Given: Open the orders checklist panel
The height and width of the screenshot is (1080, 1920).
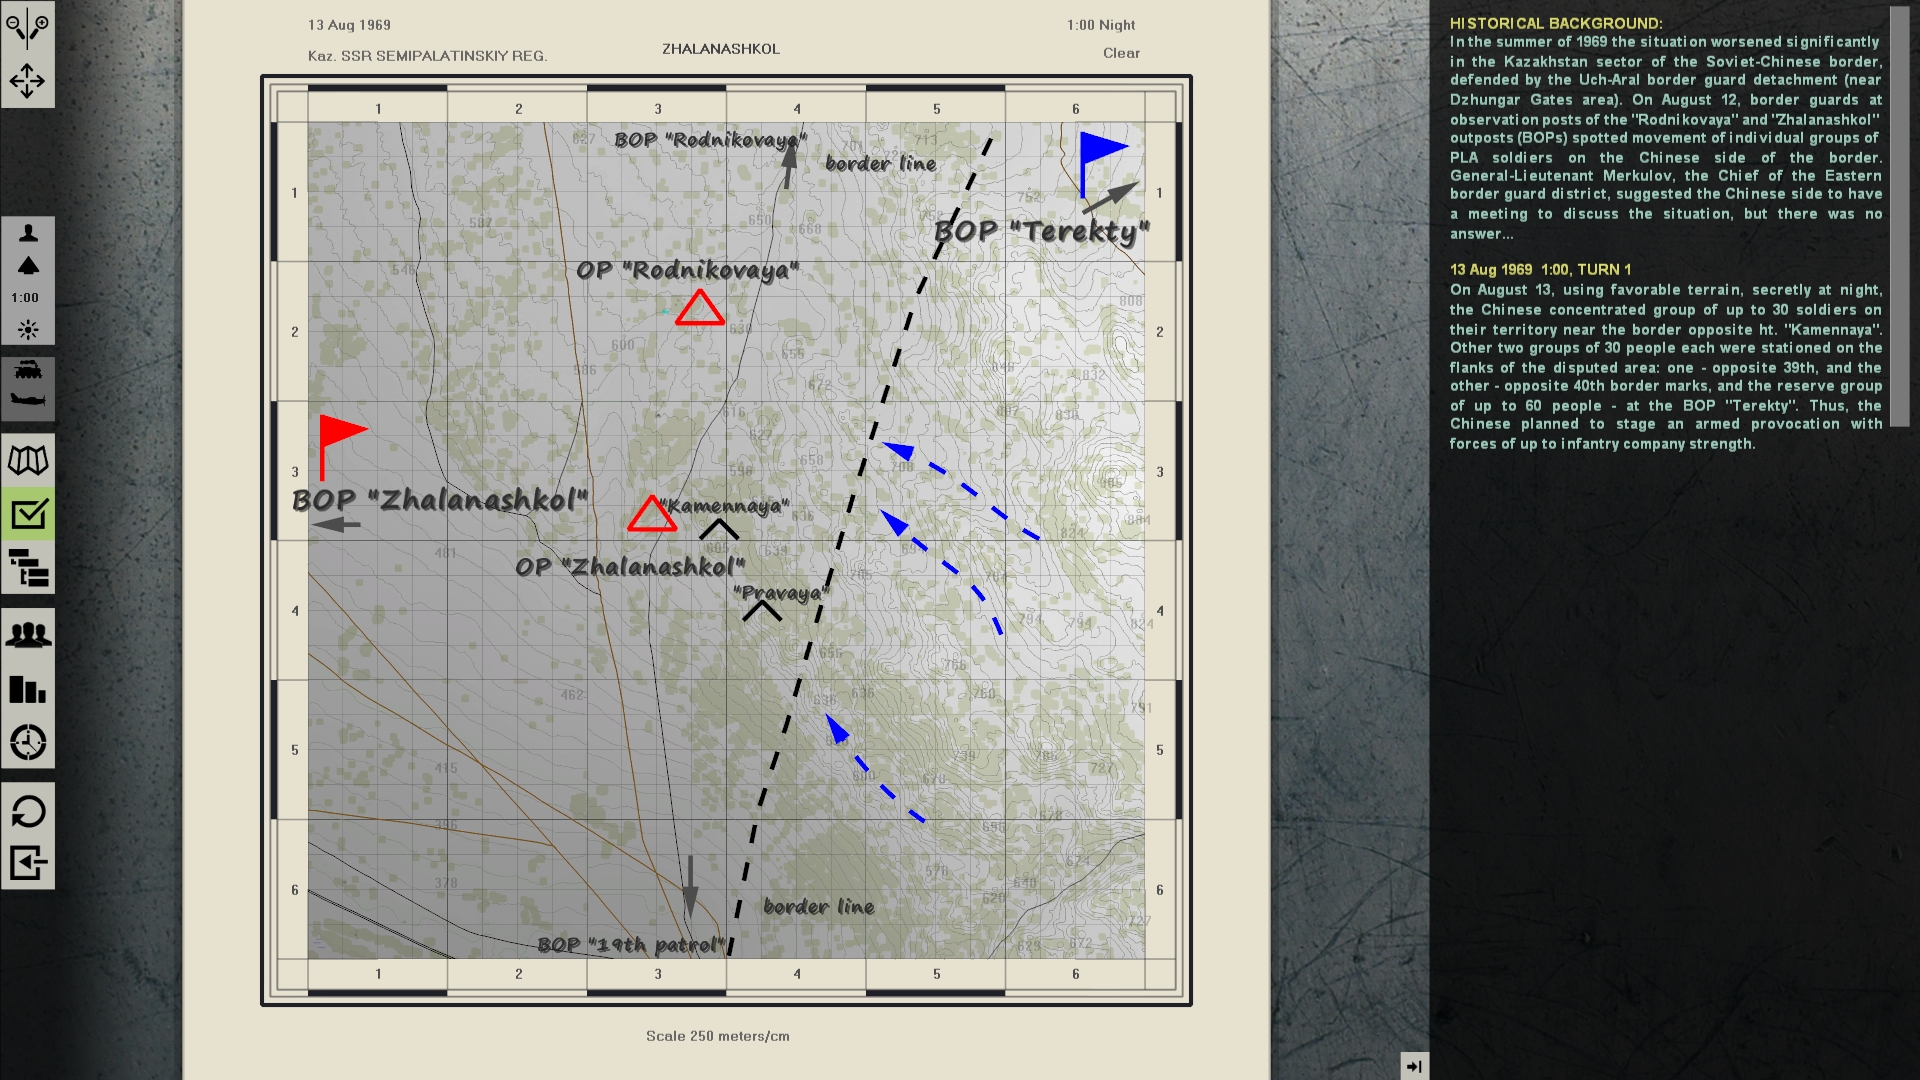Looking at the screenshot, I should (x=27, y=514).
